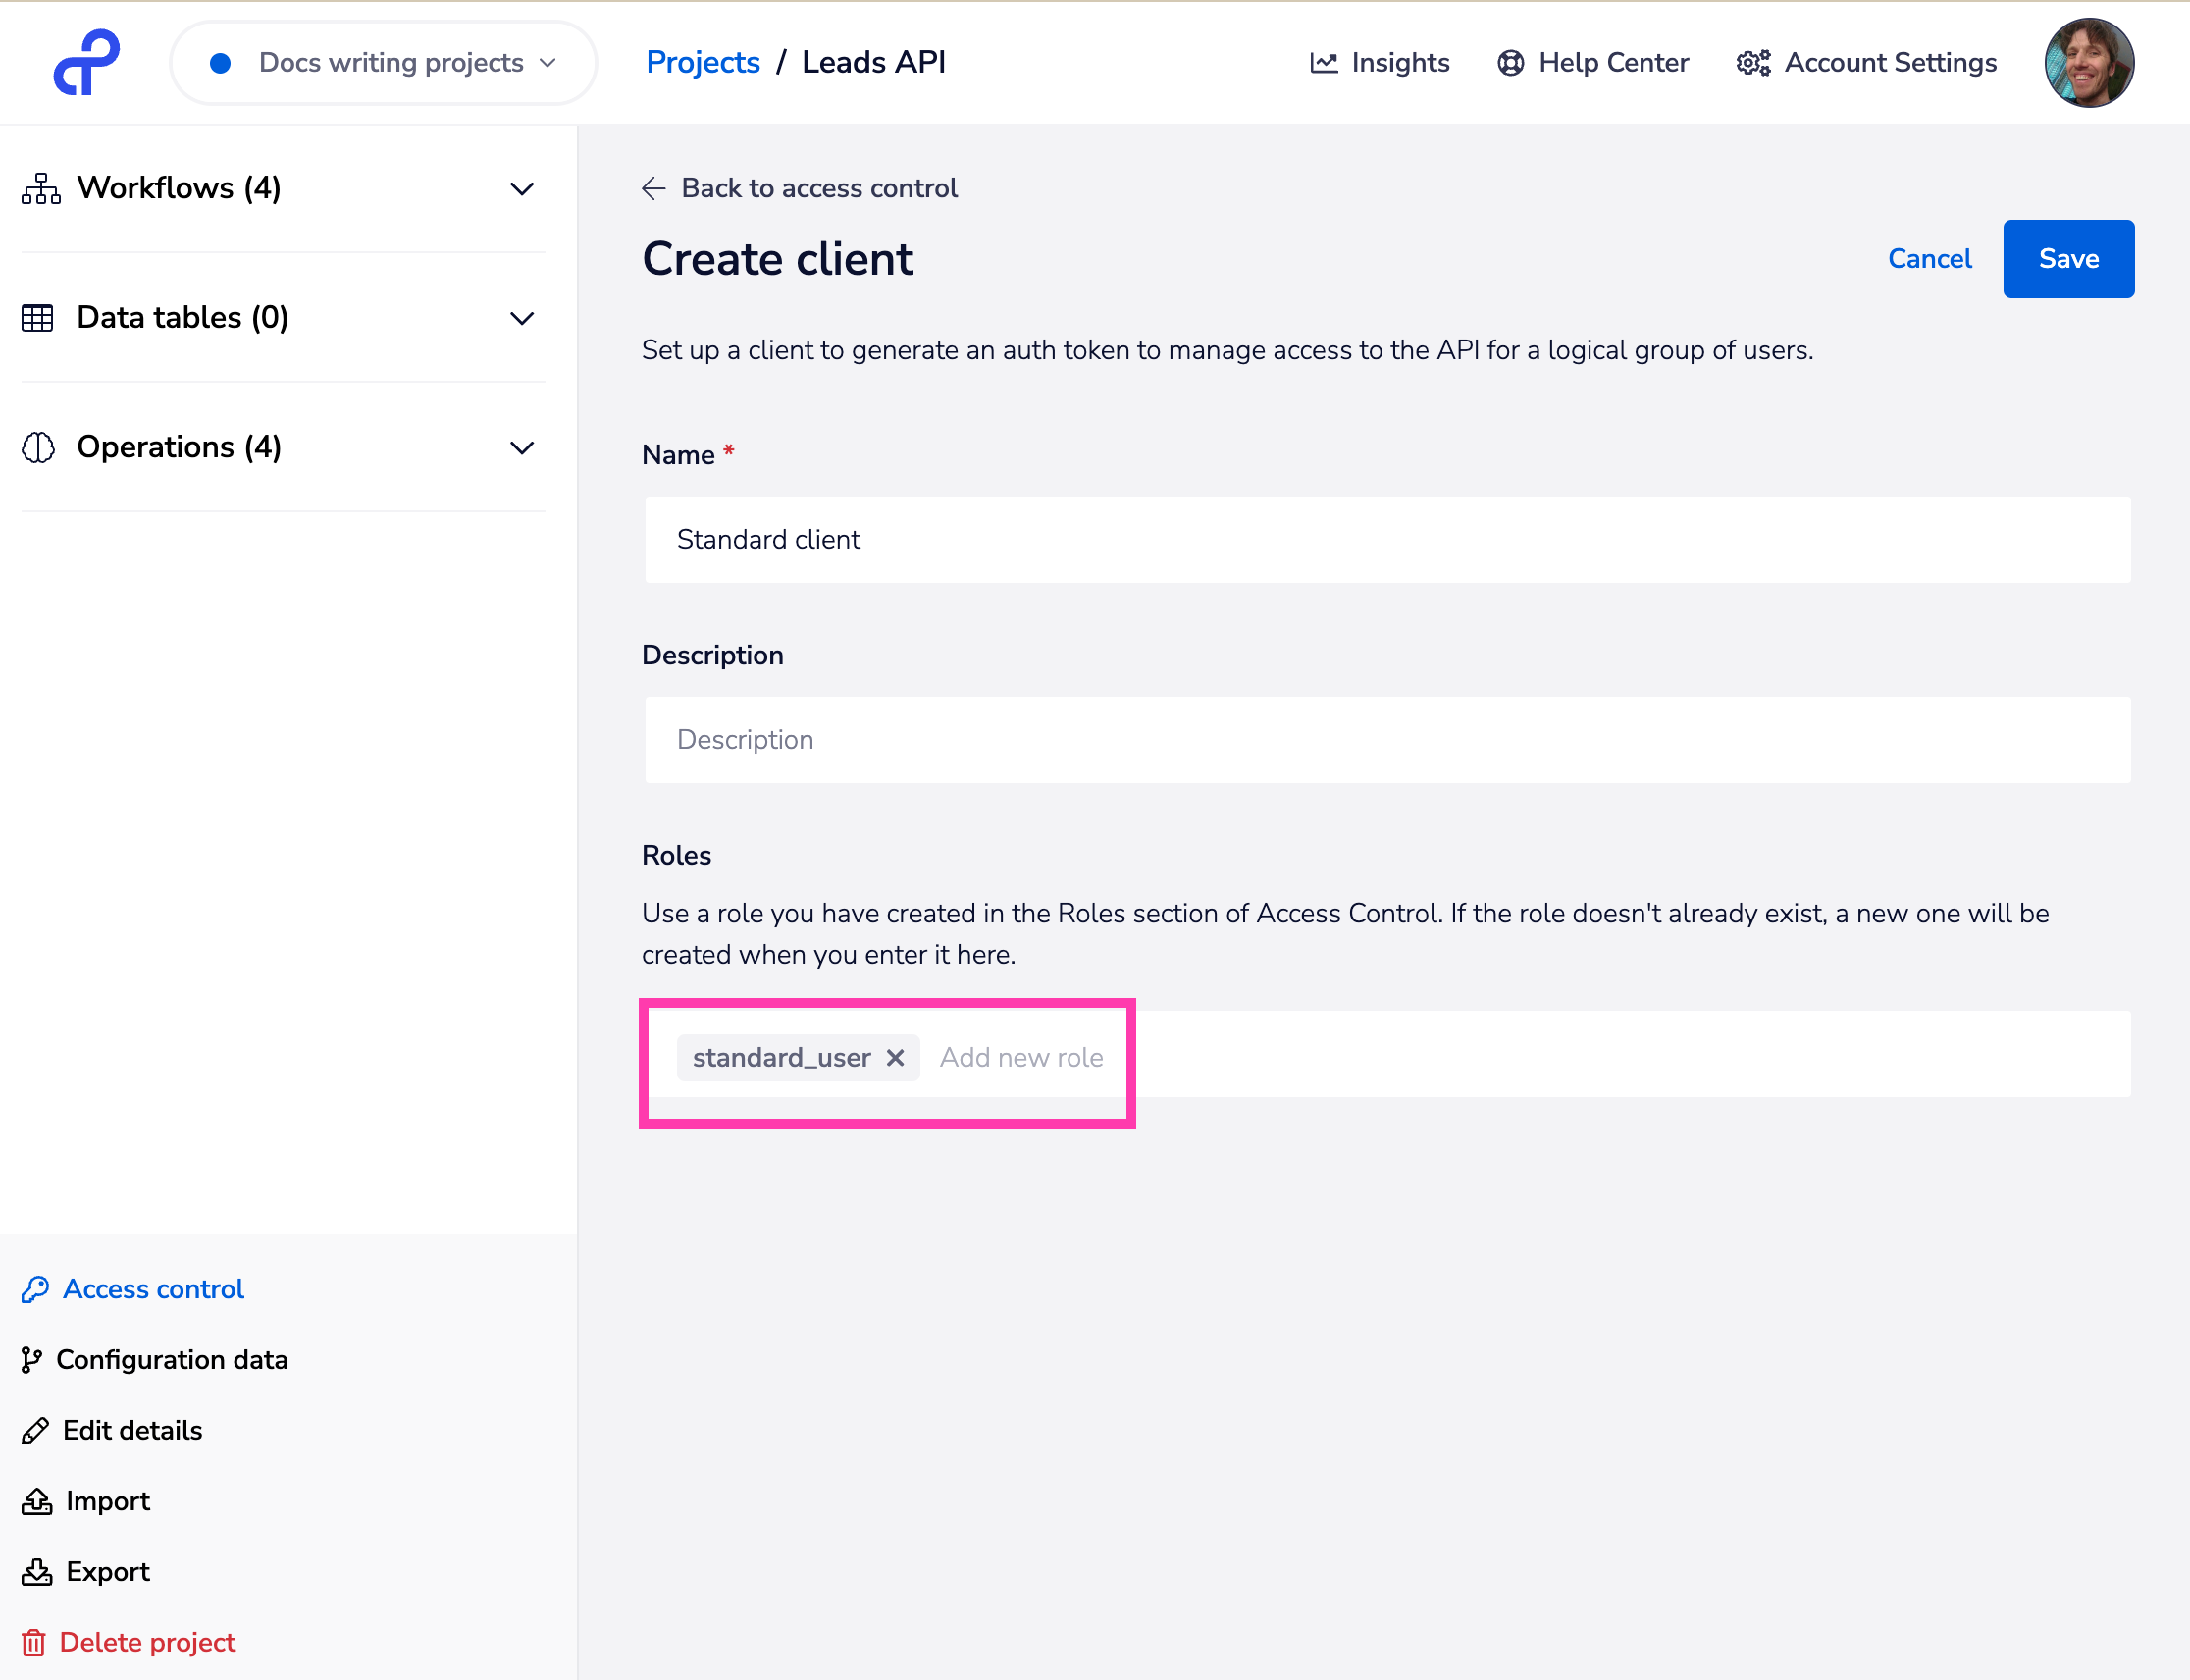Click the Data tables grid icon
The width and height of the screenshot is (2190, 1680).
pos(38,318)
